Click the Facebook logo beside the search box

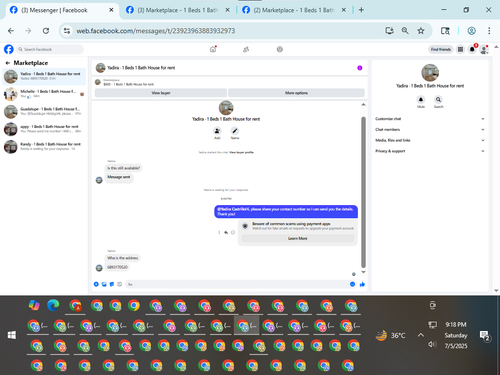tap(9, 49)
